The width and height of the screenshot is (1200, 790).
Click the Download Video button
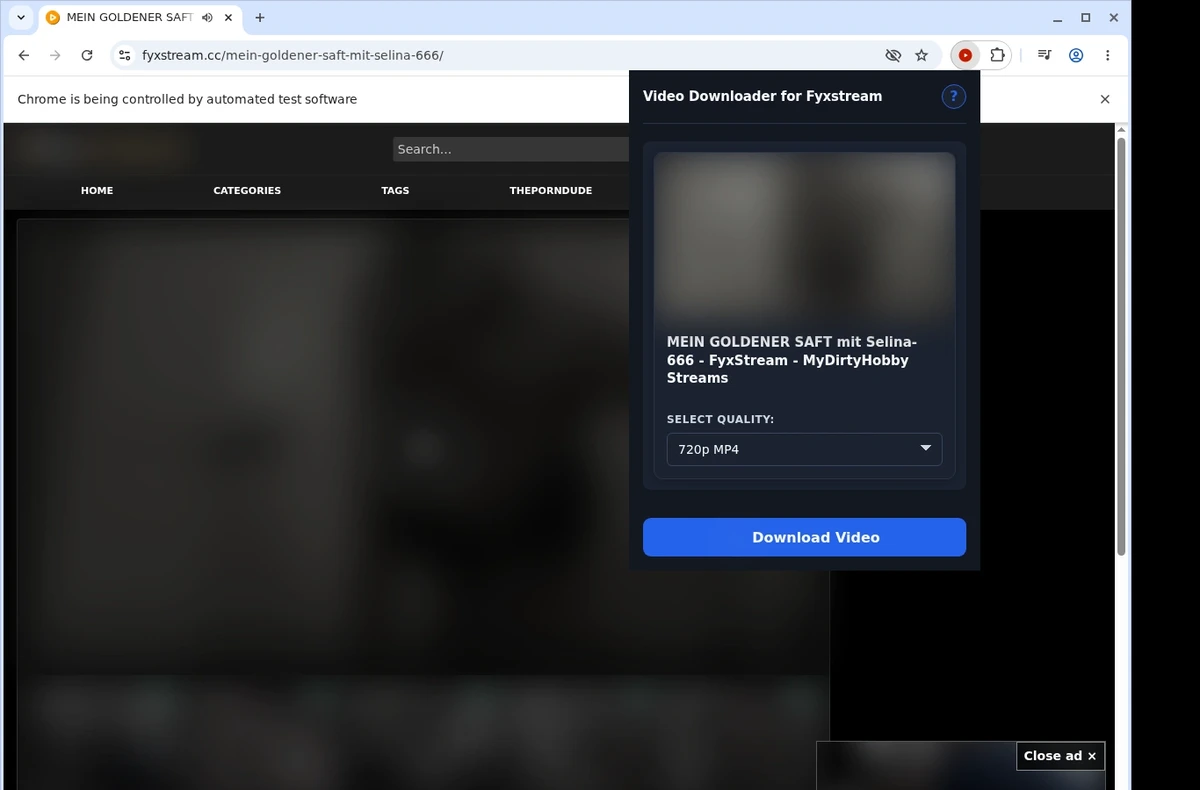pos(804,537)
